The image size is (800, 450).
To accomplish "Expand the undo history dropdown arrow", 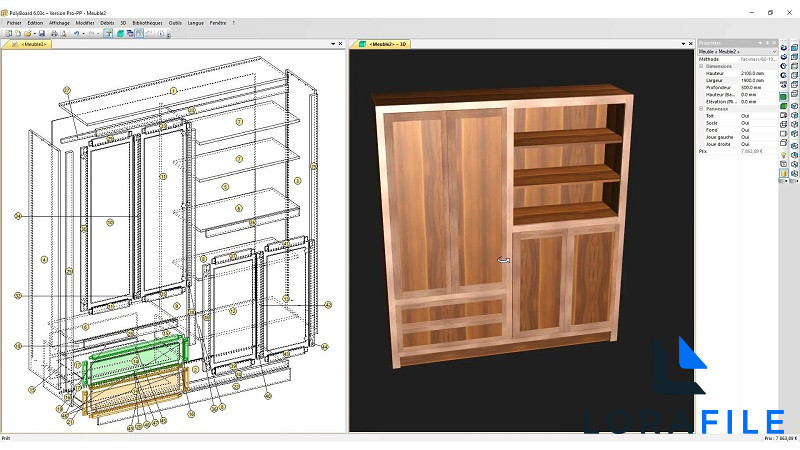I will tap(84, 33).
